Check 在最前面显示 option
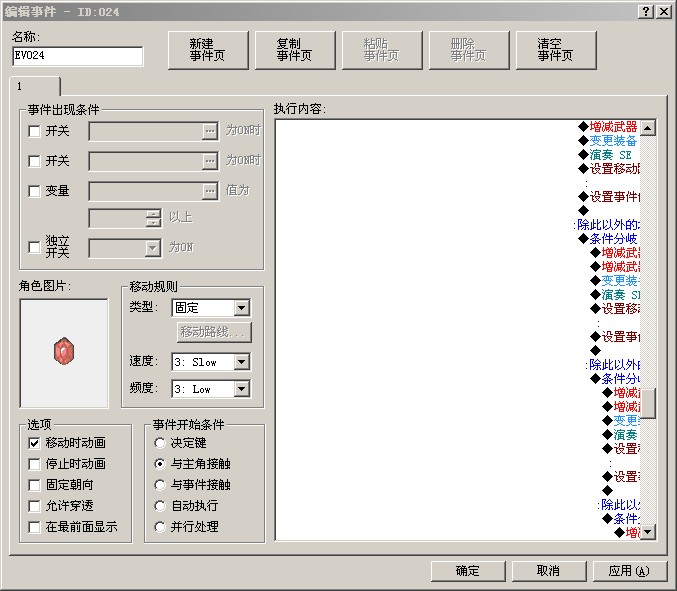677x591 pixels. [x=34, y=527]
